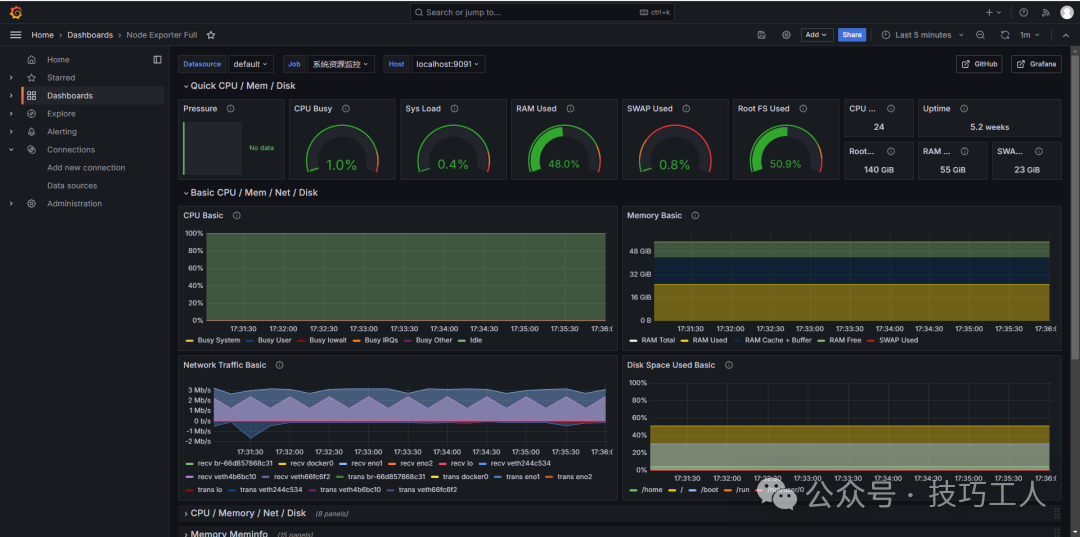Open the Last 5 minutes time picker

pos(922,35)
